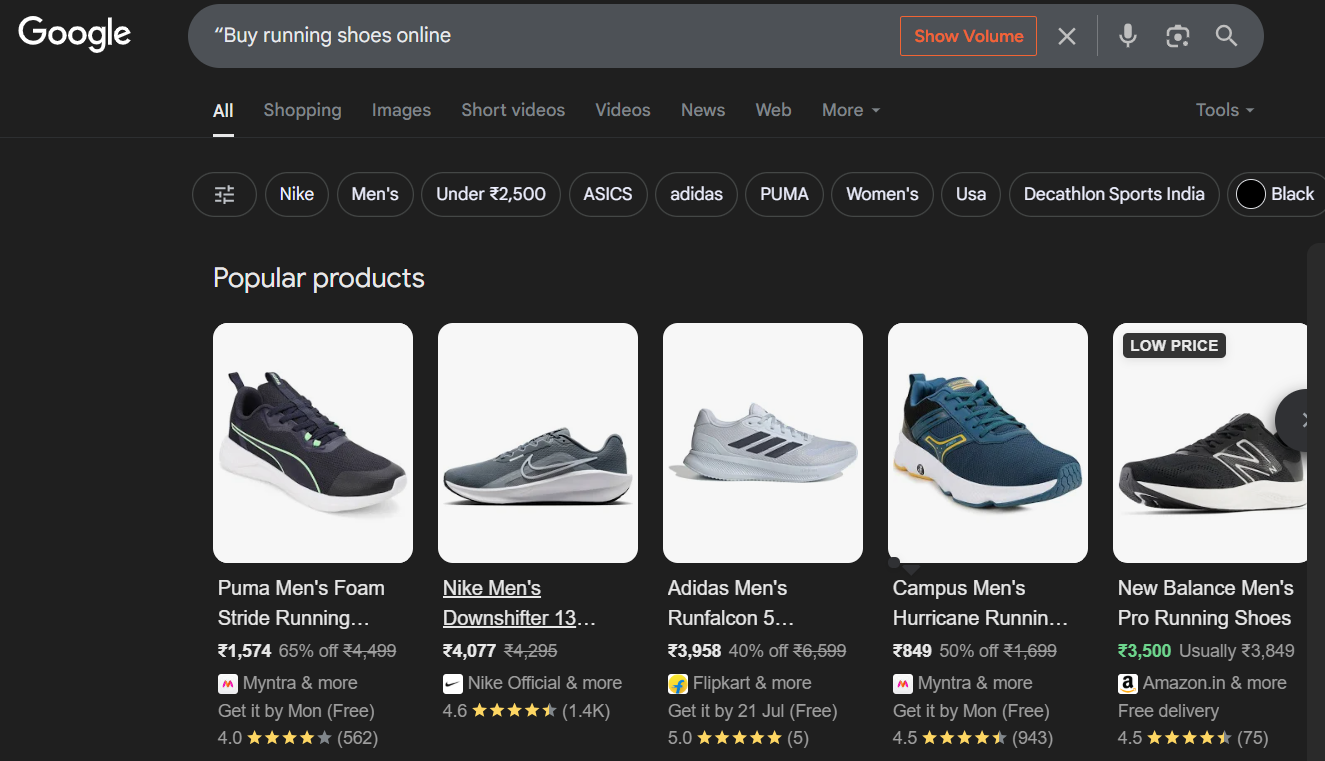Click the 4.0 star rating (562)
Viewport: 1325px width, 761px height.
[298, 739]
